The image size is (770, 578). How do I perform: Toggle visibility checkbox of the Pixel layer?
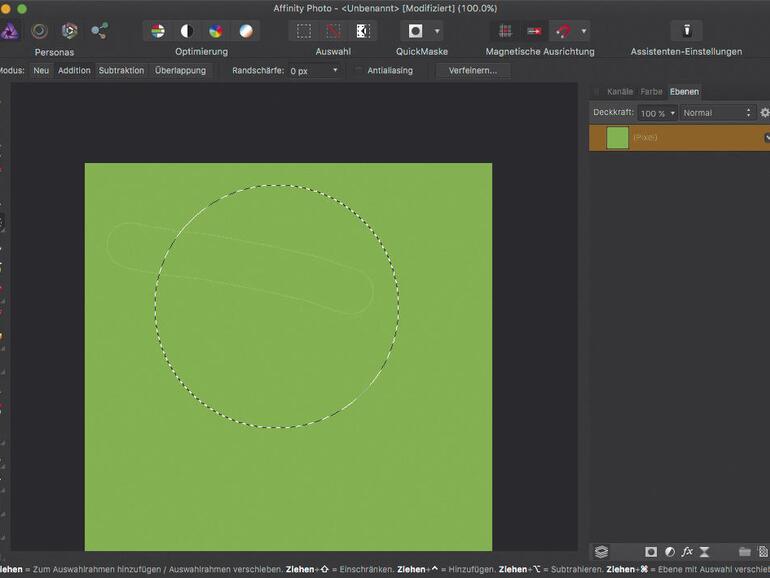[x=766, y=137]
